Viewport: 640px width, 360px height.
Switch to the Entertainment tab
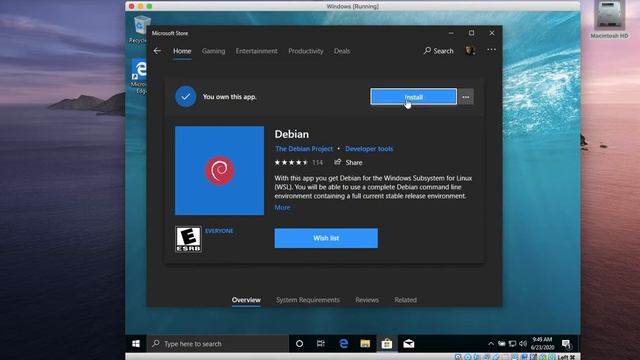click(x=256, y=51)
